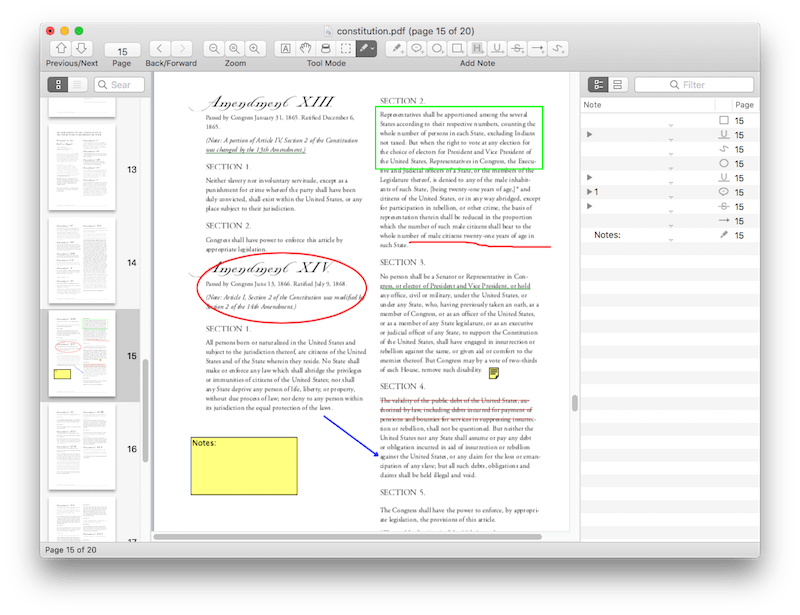Viewport: 800px width, 615px height.
Task: Zoom out using the magnifier icon
Action: coord(214,48)
